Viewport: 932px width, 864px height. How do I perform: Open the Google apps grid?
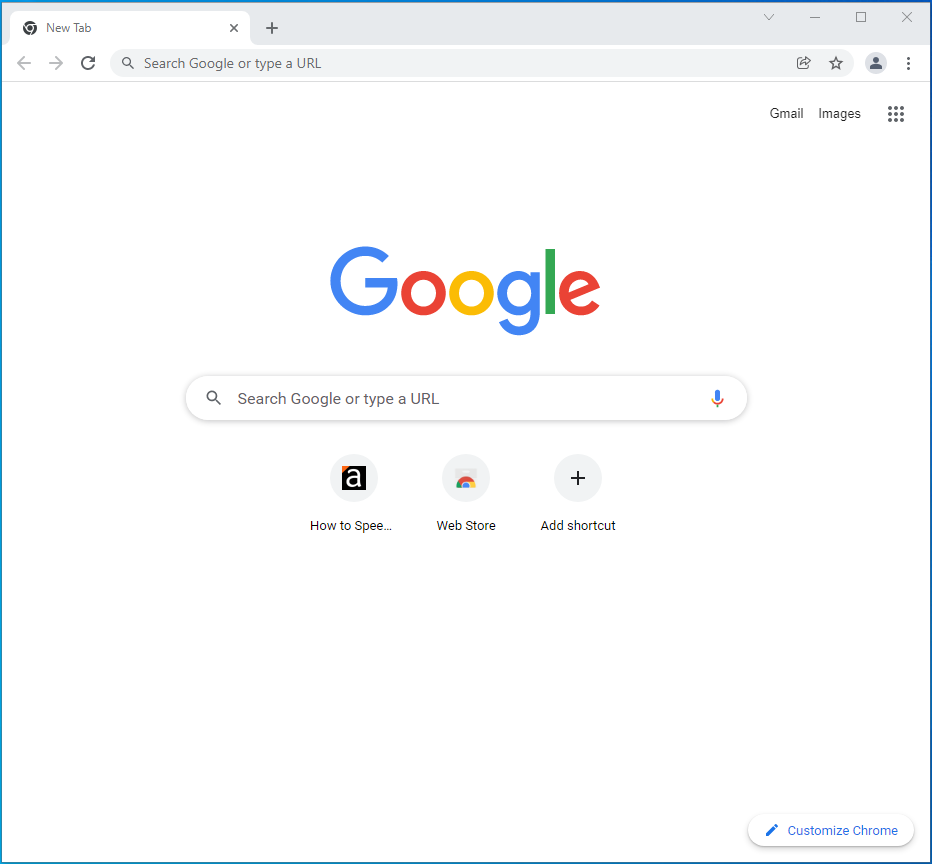895,113
